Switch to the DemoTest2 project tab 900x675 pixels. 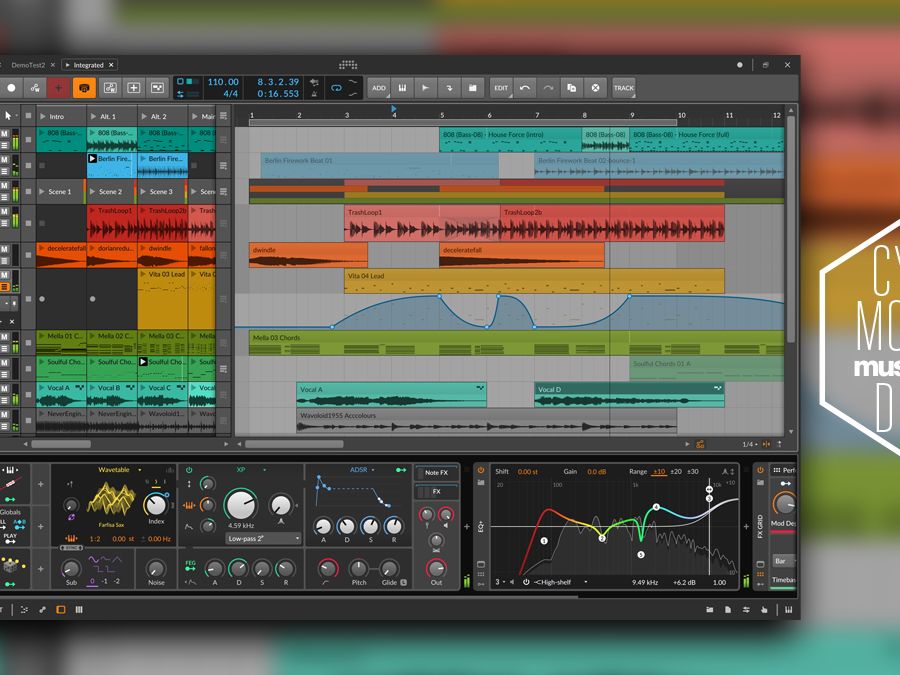(28, 65)
